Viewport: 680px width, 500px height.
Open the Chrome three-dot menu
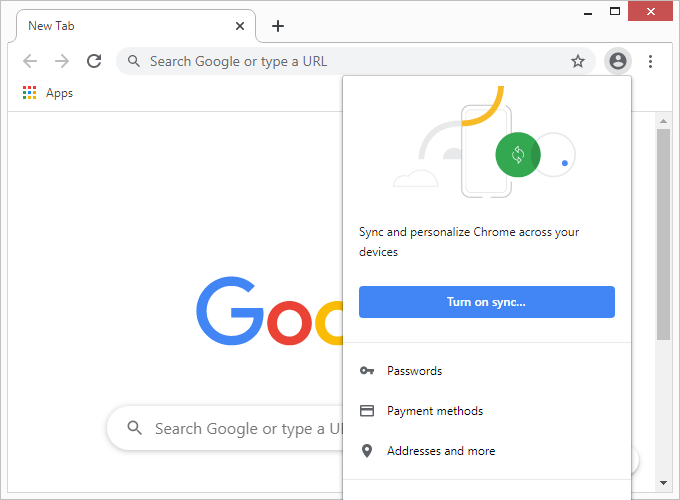[650, 61]
